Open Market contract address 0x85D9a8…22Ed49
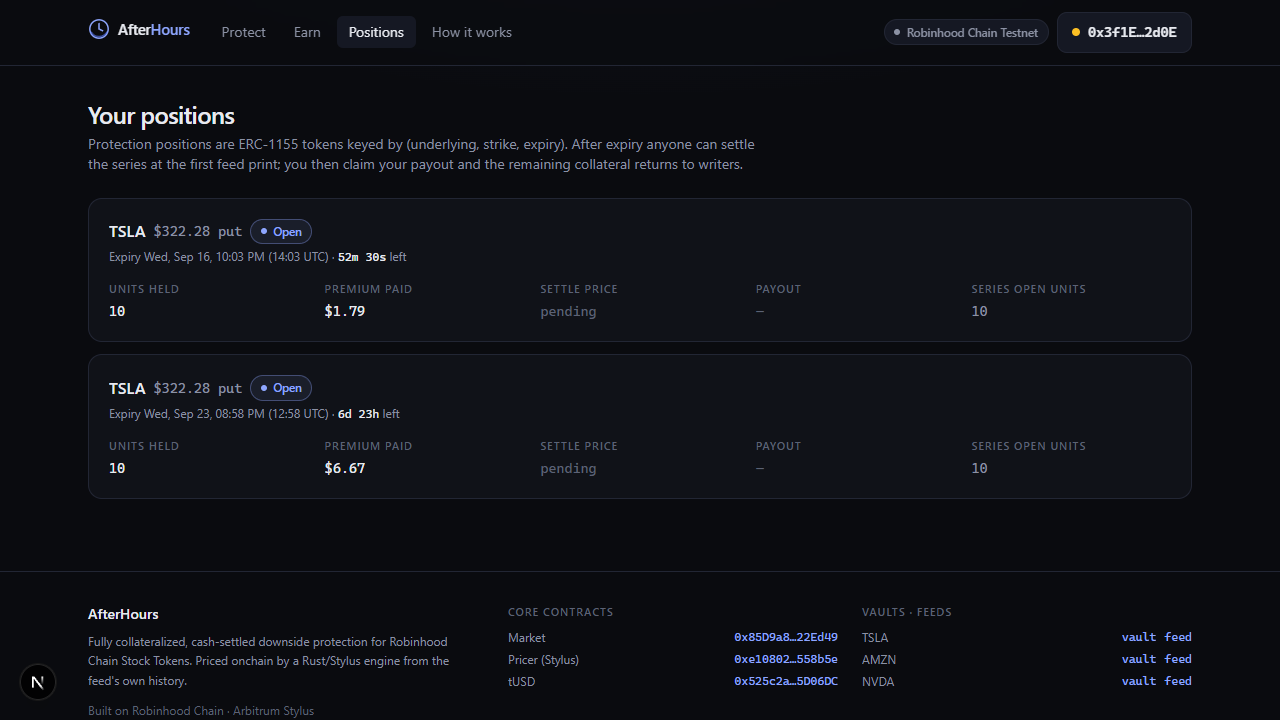Viewport: 1280px width, 720px height. (x=786, y=637)
